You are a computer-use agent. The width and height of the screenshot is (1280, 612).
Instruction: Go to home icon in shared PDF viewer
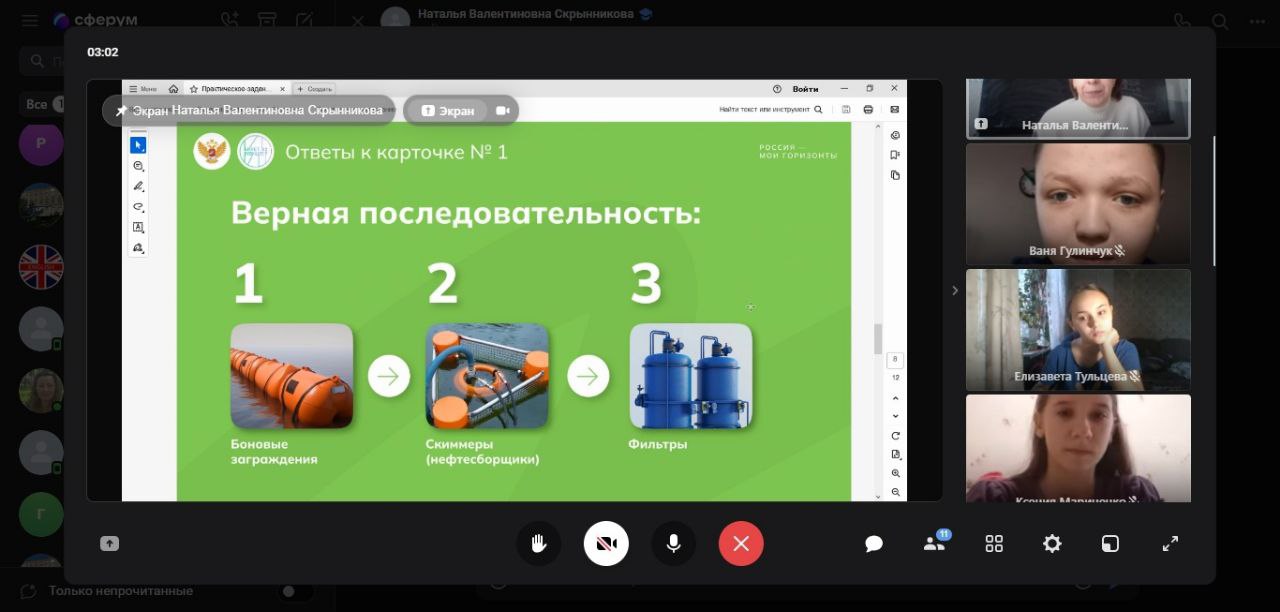tap(173, 89)
